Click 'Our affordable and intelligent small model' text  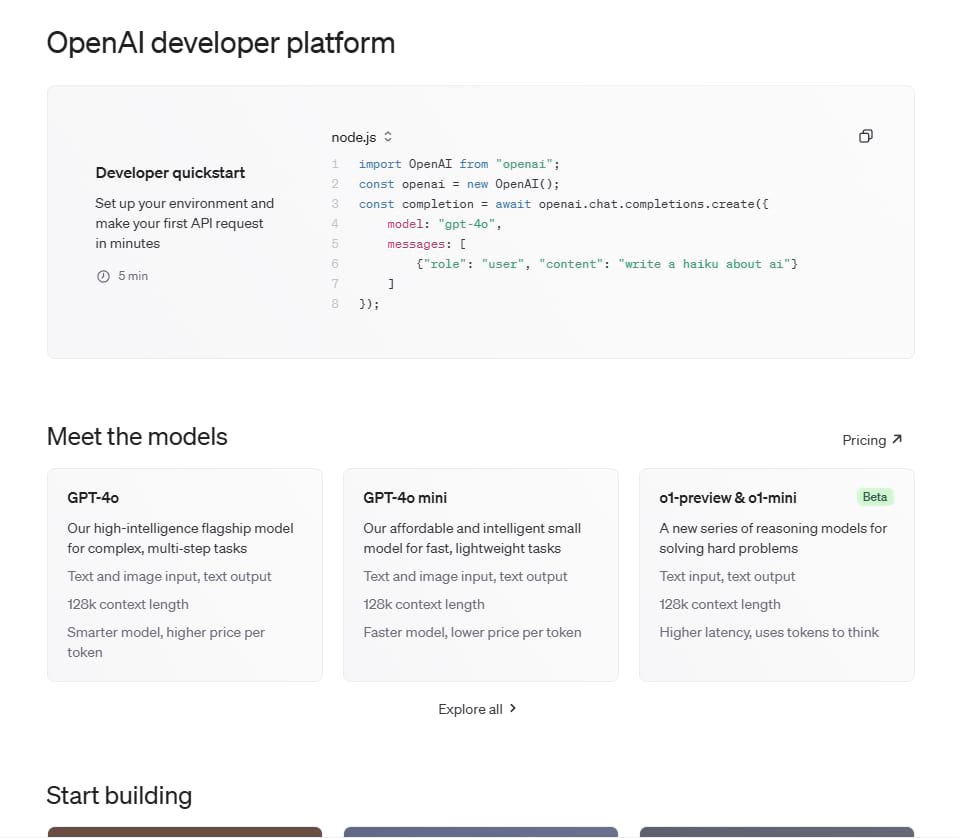click(x=472, y=538)
